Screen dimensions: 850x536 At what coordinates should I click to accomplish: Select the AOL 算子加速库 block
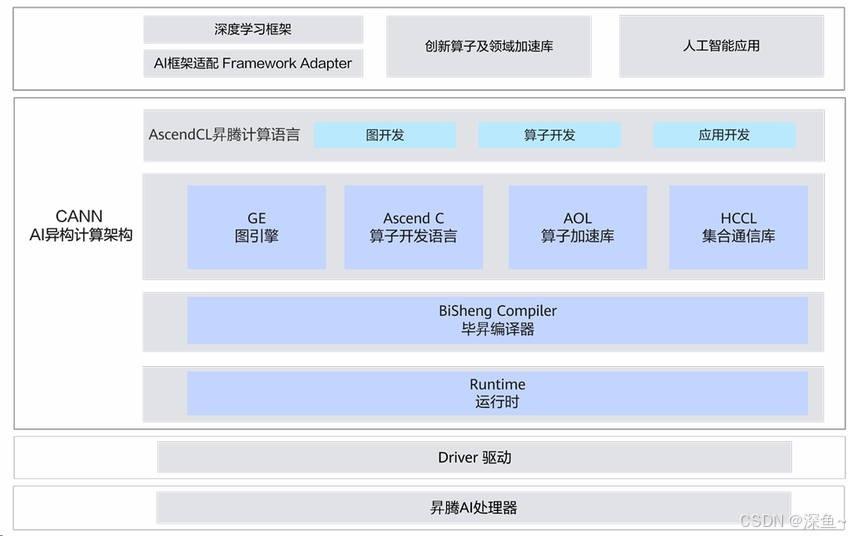[577, 227]
